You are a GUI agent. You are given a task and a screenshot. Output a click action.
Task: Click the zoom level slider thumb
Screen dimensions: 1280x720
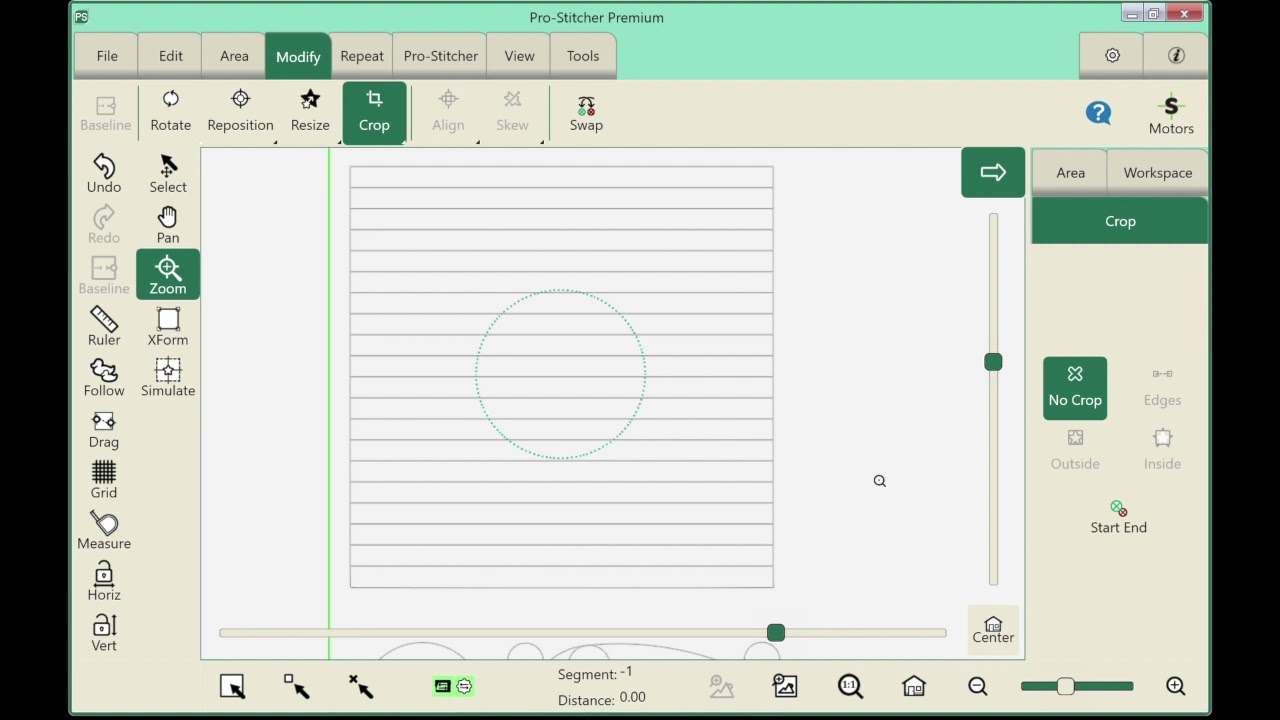coord(1065,686)
